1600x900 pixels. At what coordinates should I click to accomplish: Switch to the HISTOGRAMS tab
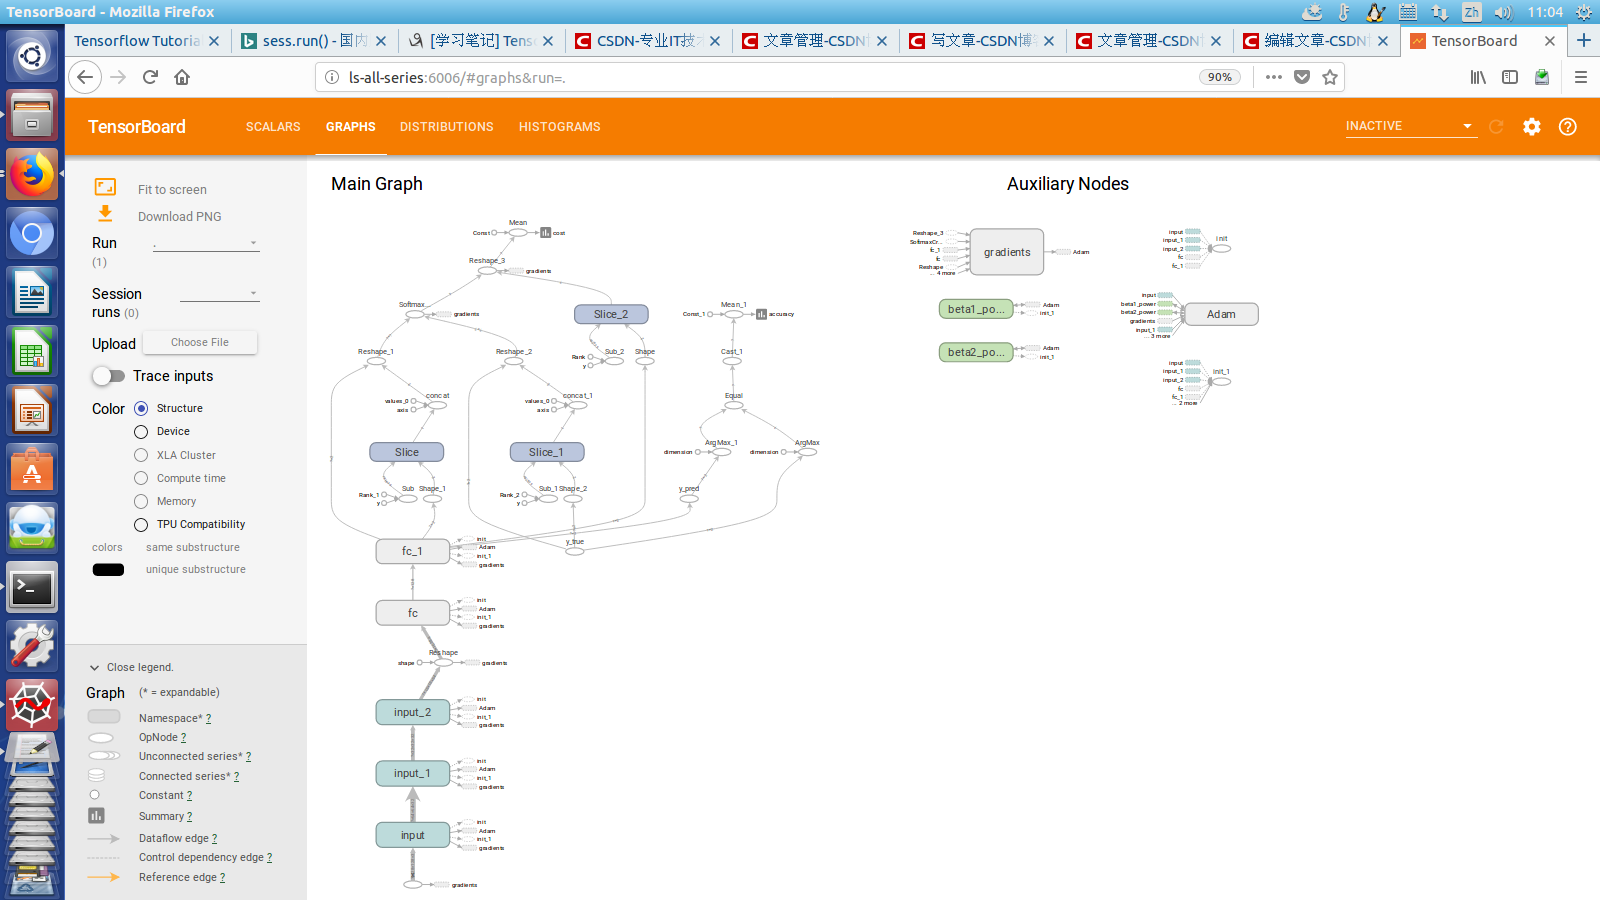[560, 127]
